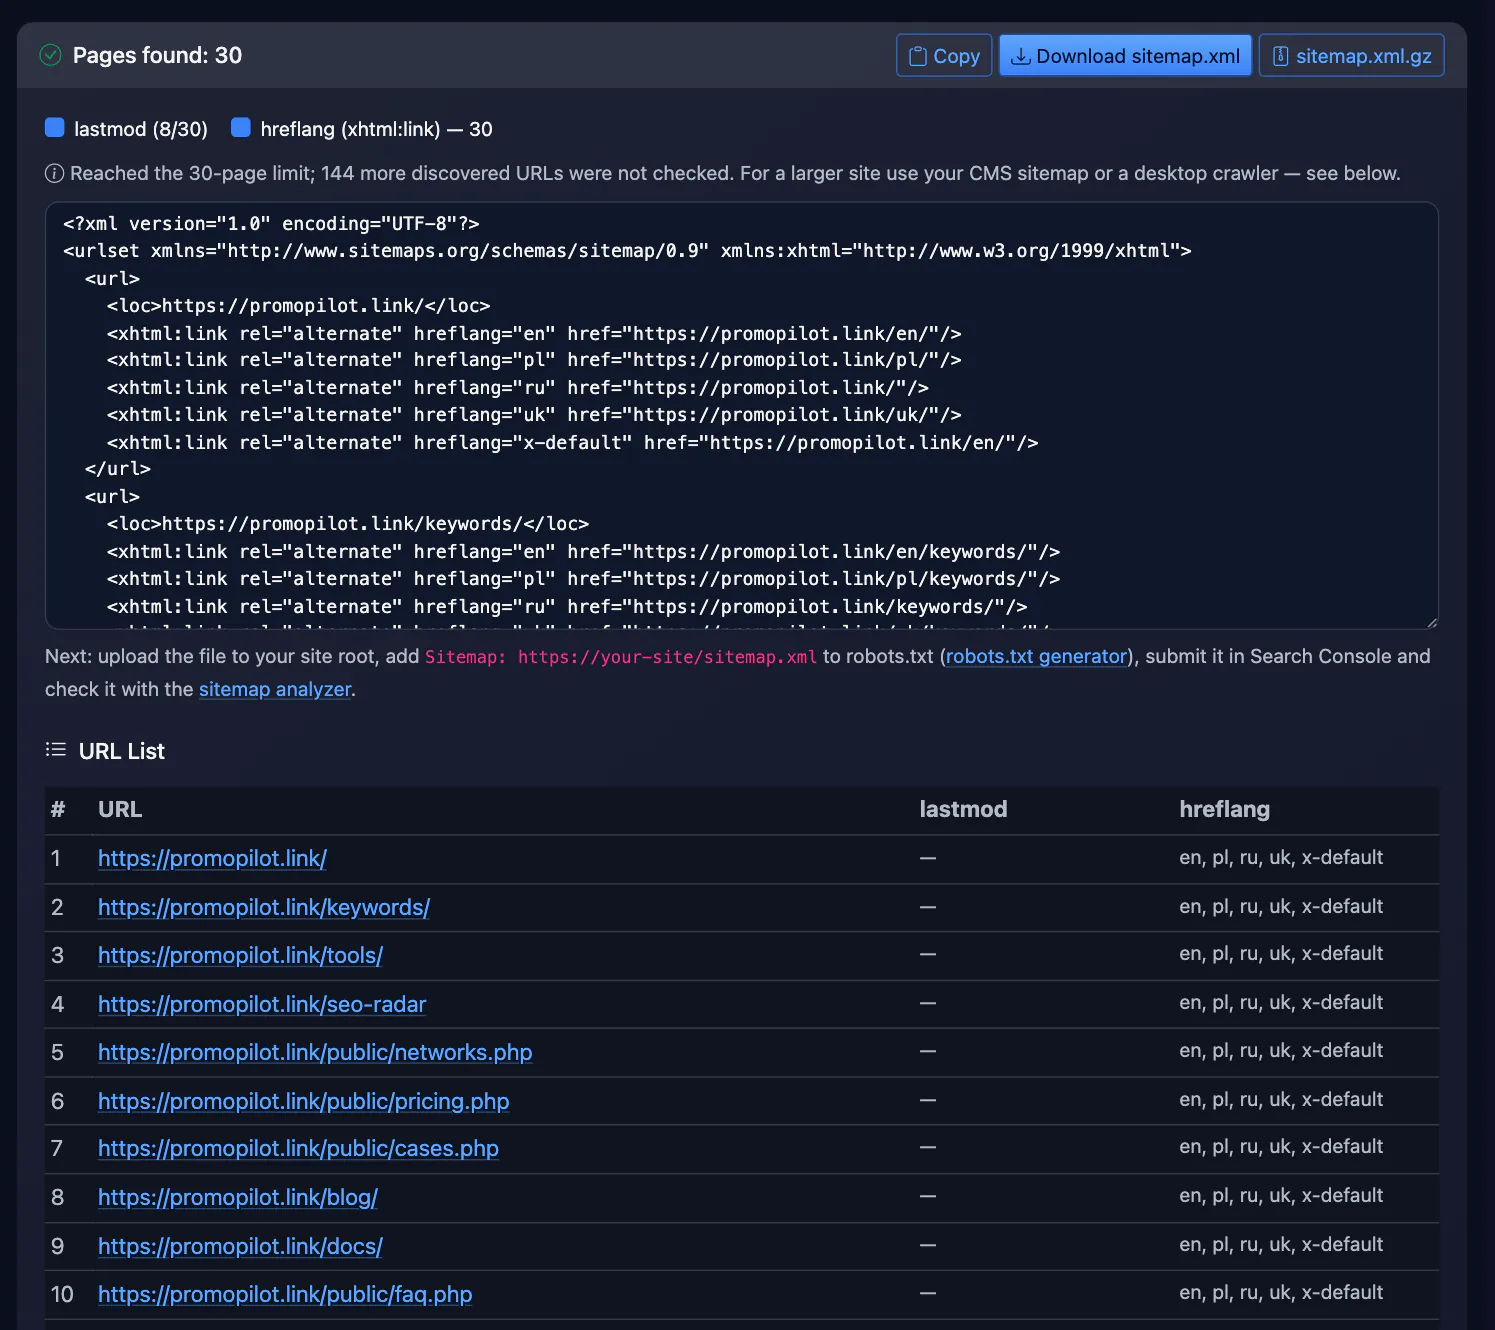
Task: Download the sitemap.xml file
Action: [1125, 56]
